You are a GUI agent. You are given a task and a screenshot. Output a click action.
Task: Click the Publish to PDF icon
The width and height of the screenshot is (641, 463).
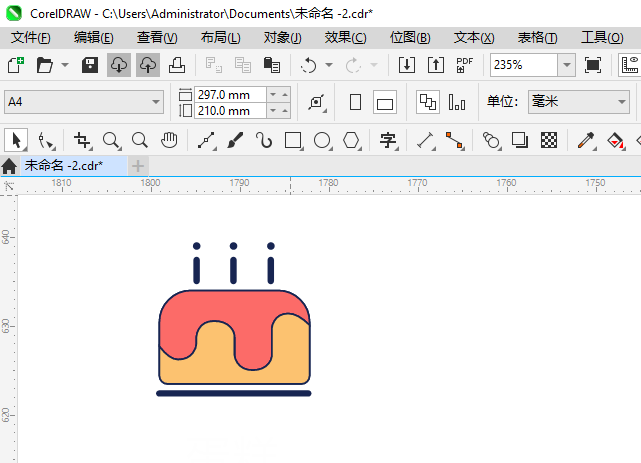pyautogui.click(x=464, y=65)
